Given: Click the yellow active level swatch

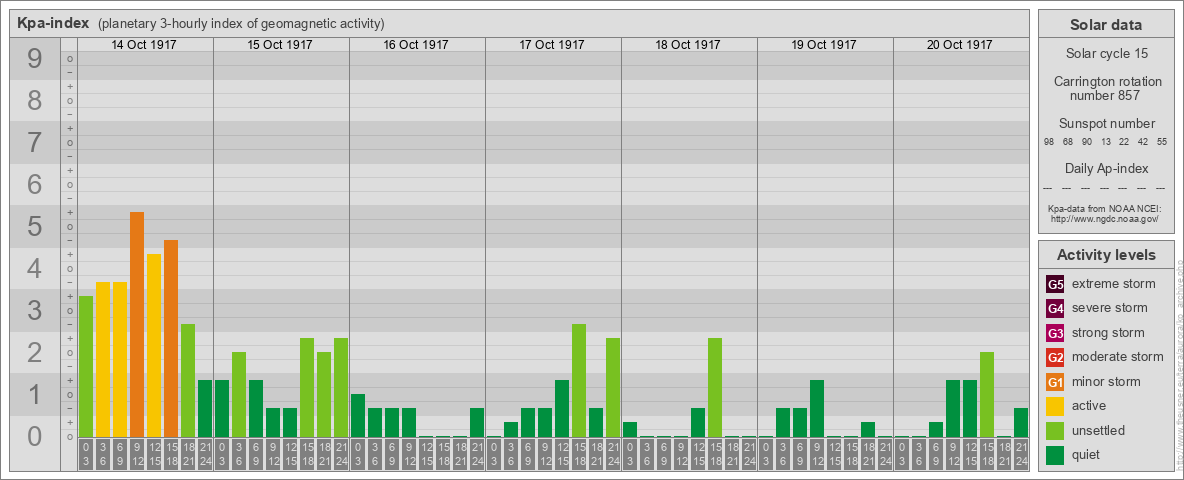Looking at the screenshot, I should coord(1055,406).
